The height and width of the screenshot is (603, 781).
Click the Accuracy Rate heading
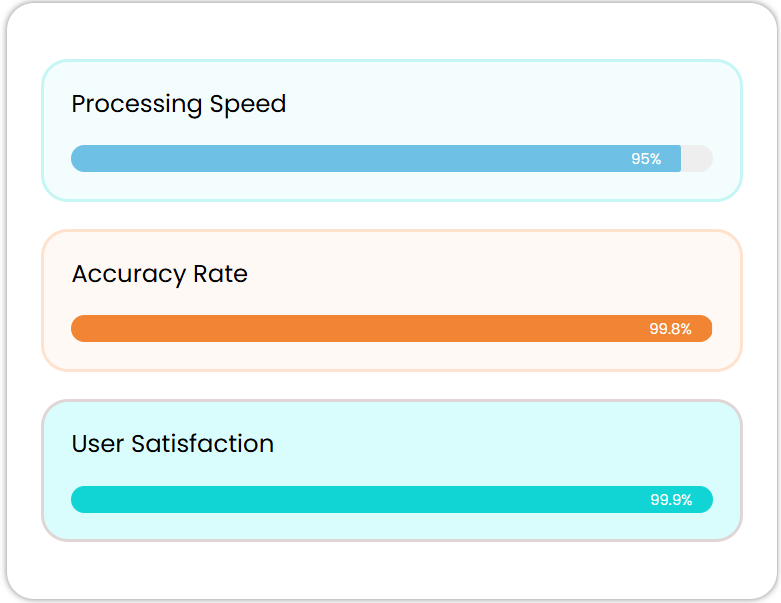coord(159,274)
